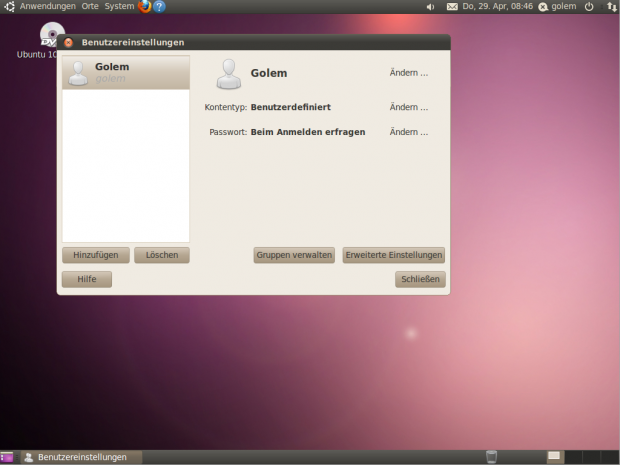Open the mail envelope indicator
This screenshot has height=465, width=620.
coord(452,7)
